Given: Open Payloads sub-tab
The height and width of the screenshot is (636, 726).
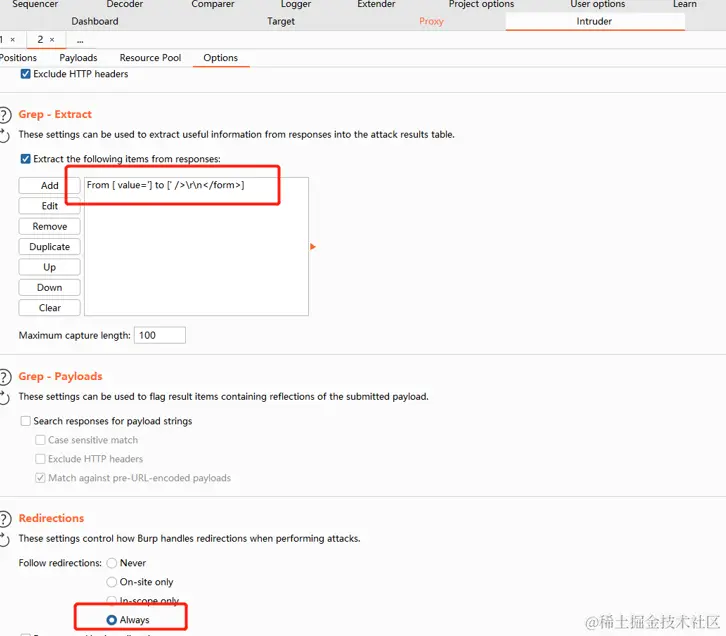Looking at the screenshot, I should pyautogui.click(x=78, y=58).
